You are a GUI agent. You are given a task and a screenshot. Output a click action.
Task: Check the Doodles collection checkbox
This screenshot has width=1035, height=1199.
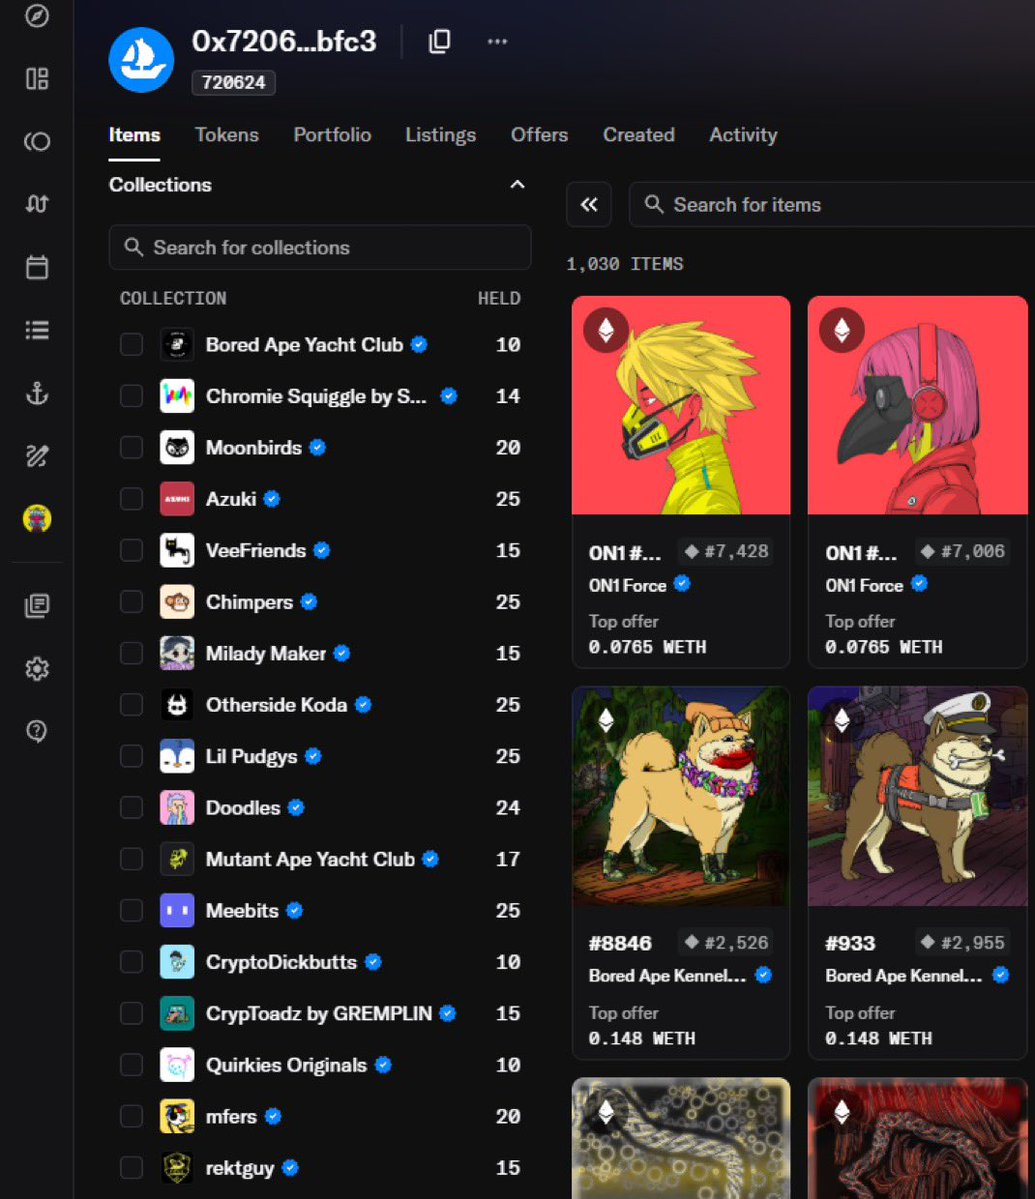[131, 807]
